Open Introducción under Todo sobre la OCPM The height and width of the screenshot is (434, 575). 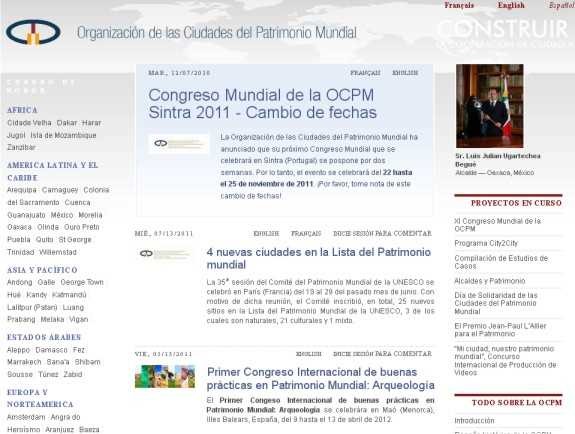(x=474, y=421)
